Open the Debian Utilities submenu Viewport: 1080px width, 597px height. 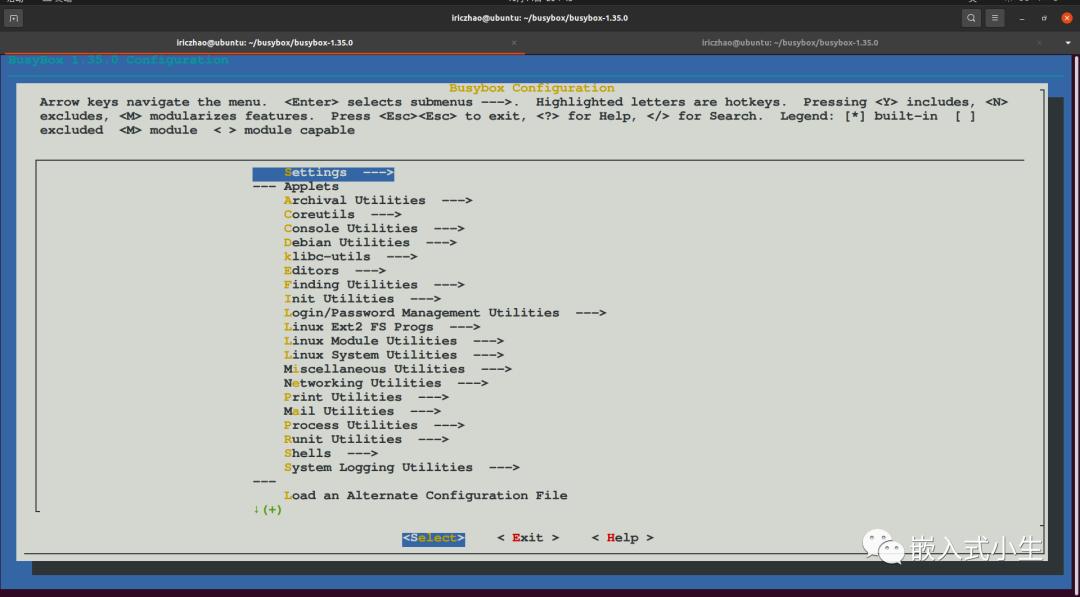click(x=370, y=242)
